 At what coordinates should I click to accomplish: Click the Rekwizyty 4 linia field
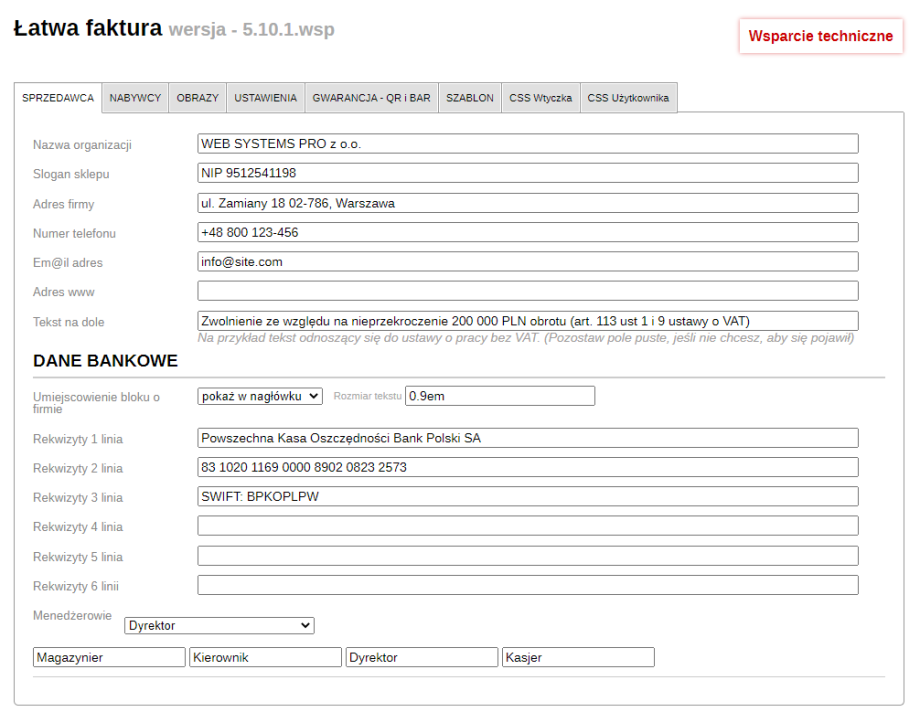pyautogui.click(x=527, y=526)
